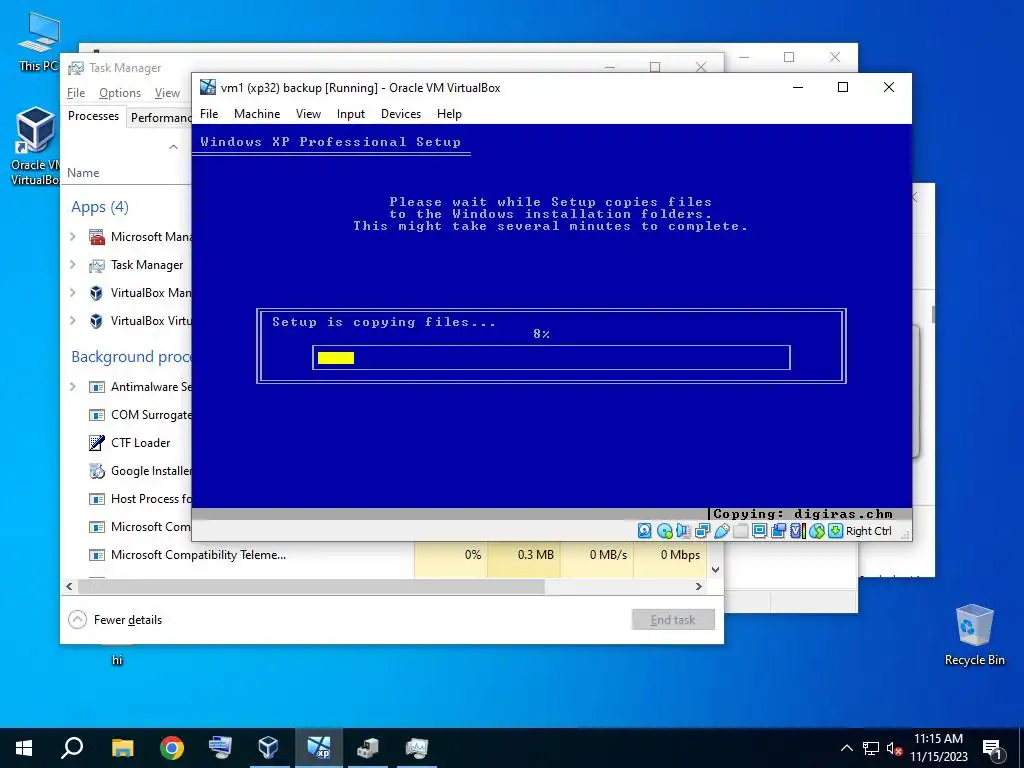Open the Machine menu in VirtualBox
Screen dimensions: 1024x768
coord(257,114)
